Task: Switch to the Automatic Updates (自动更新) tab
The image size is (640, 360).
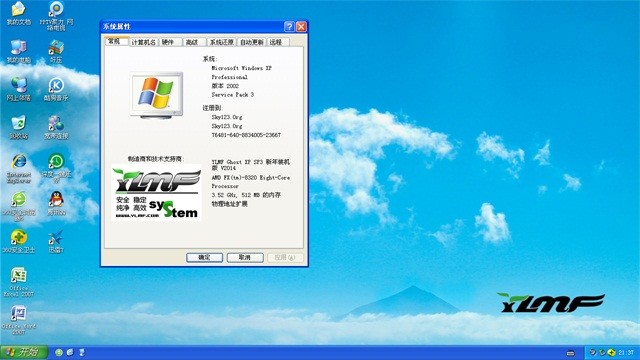Action: (x=251, y=42)
